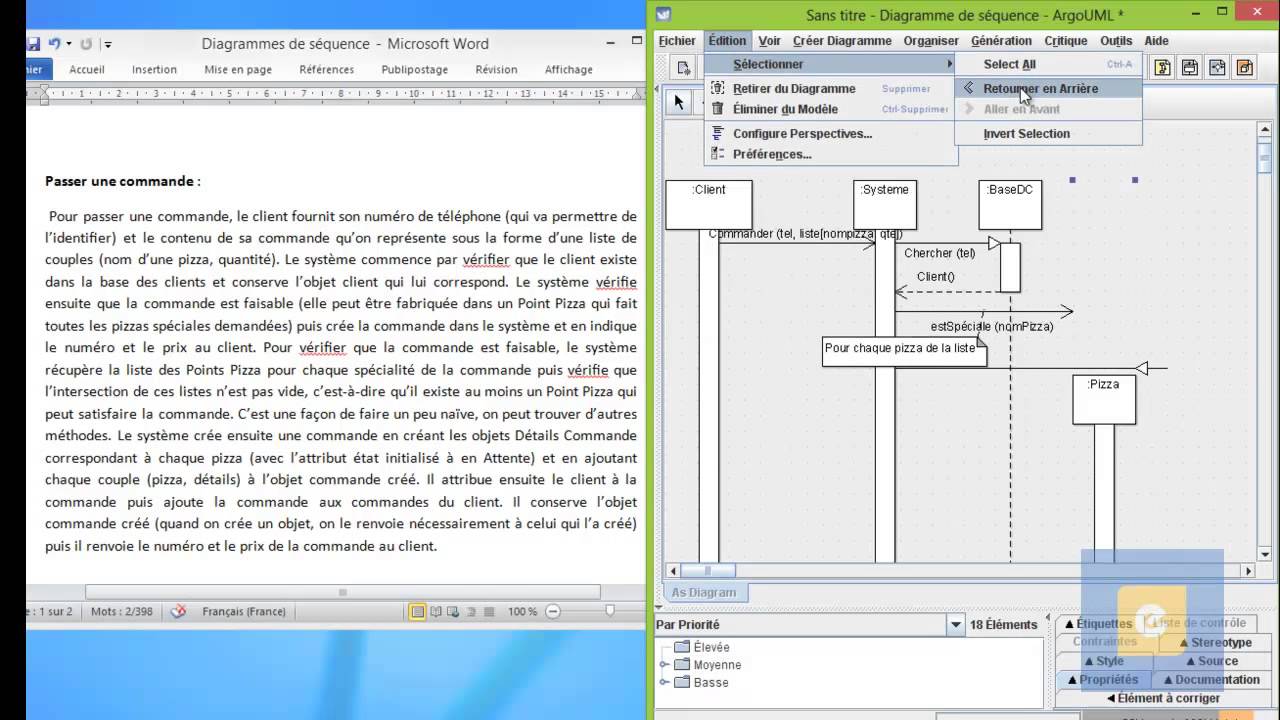This screenshot has height=720, width=1280.
Task: Select the :Systeme object in the diagram
Action: click(x=885, y=204)
